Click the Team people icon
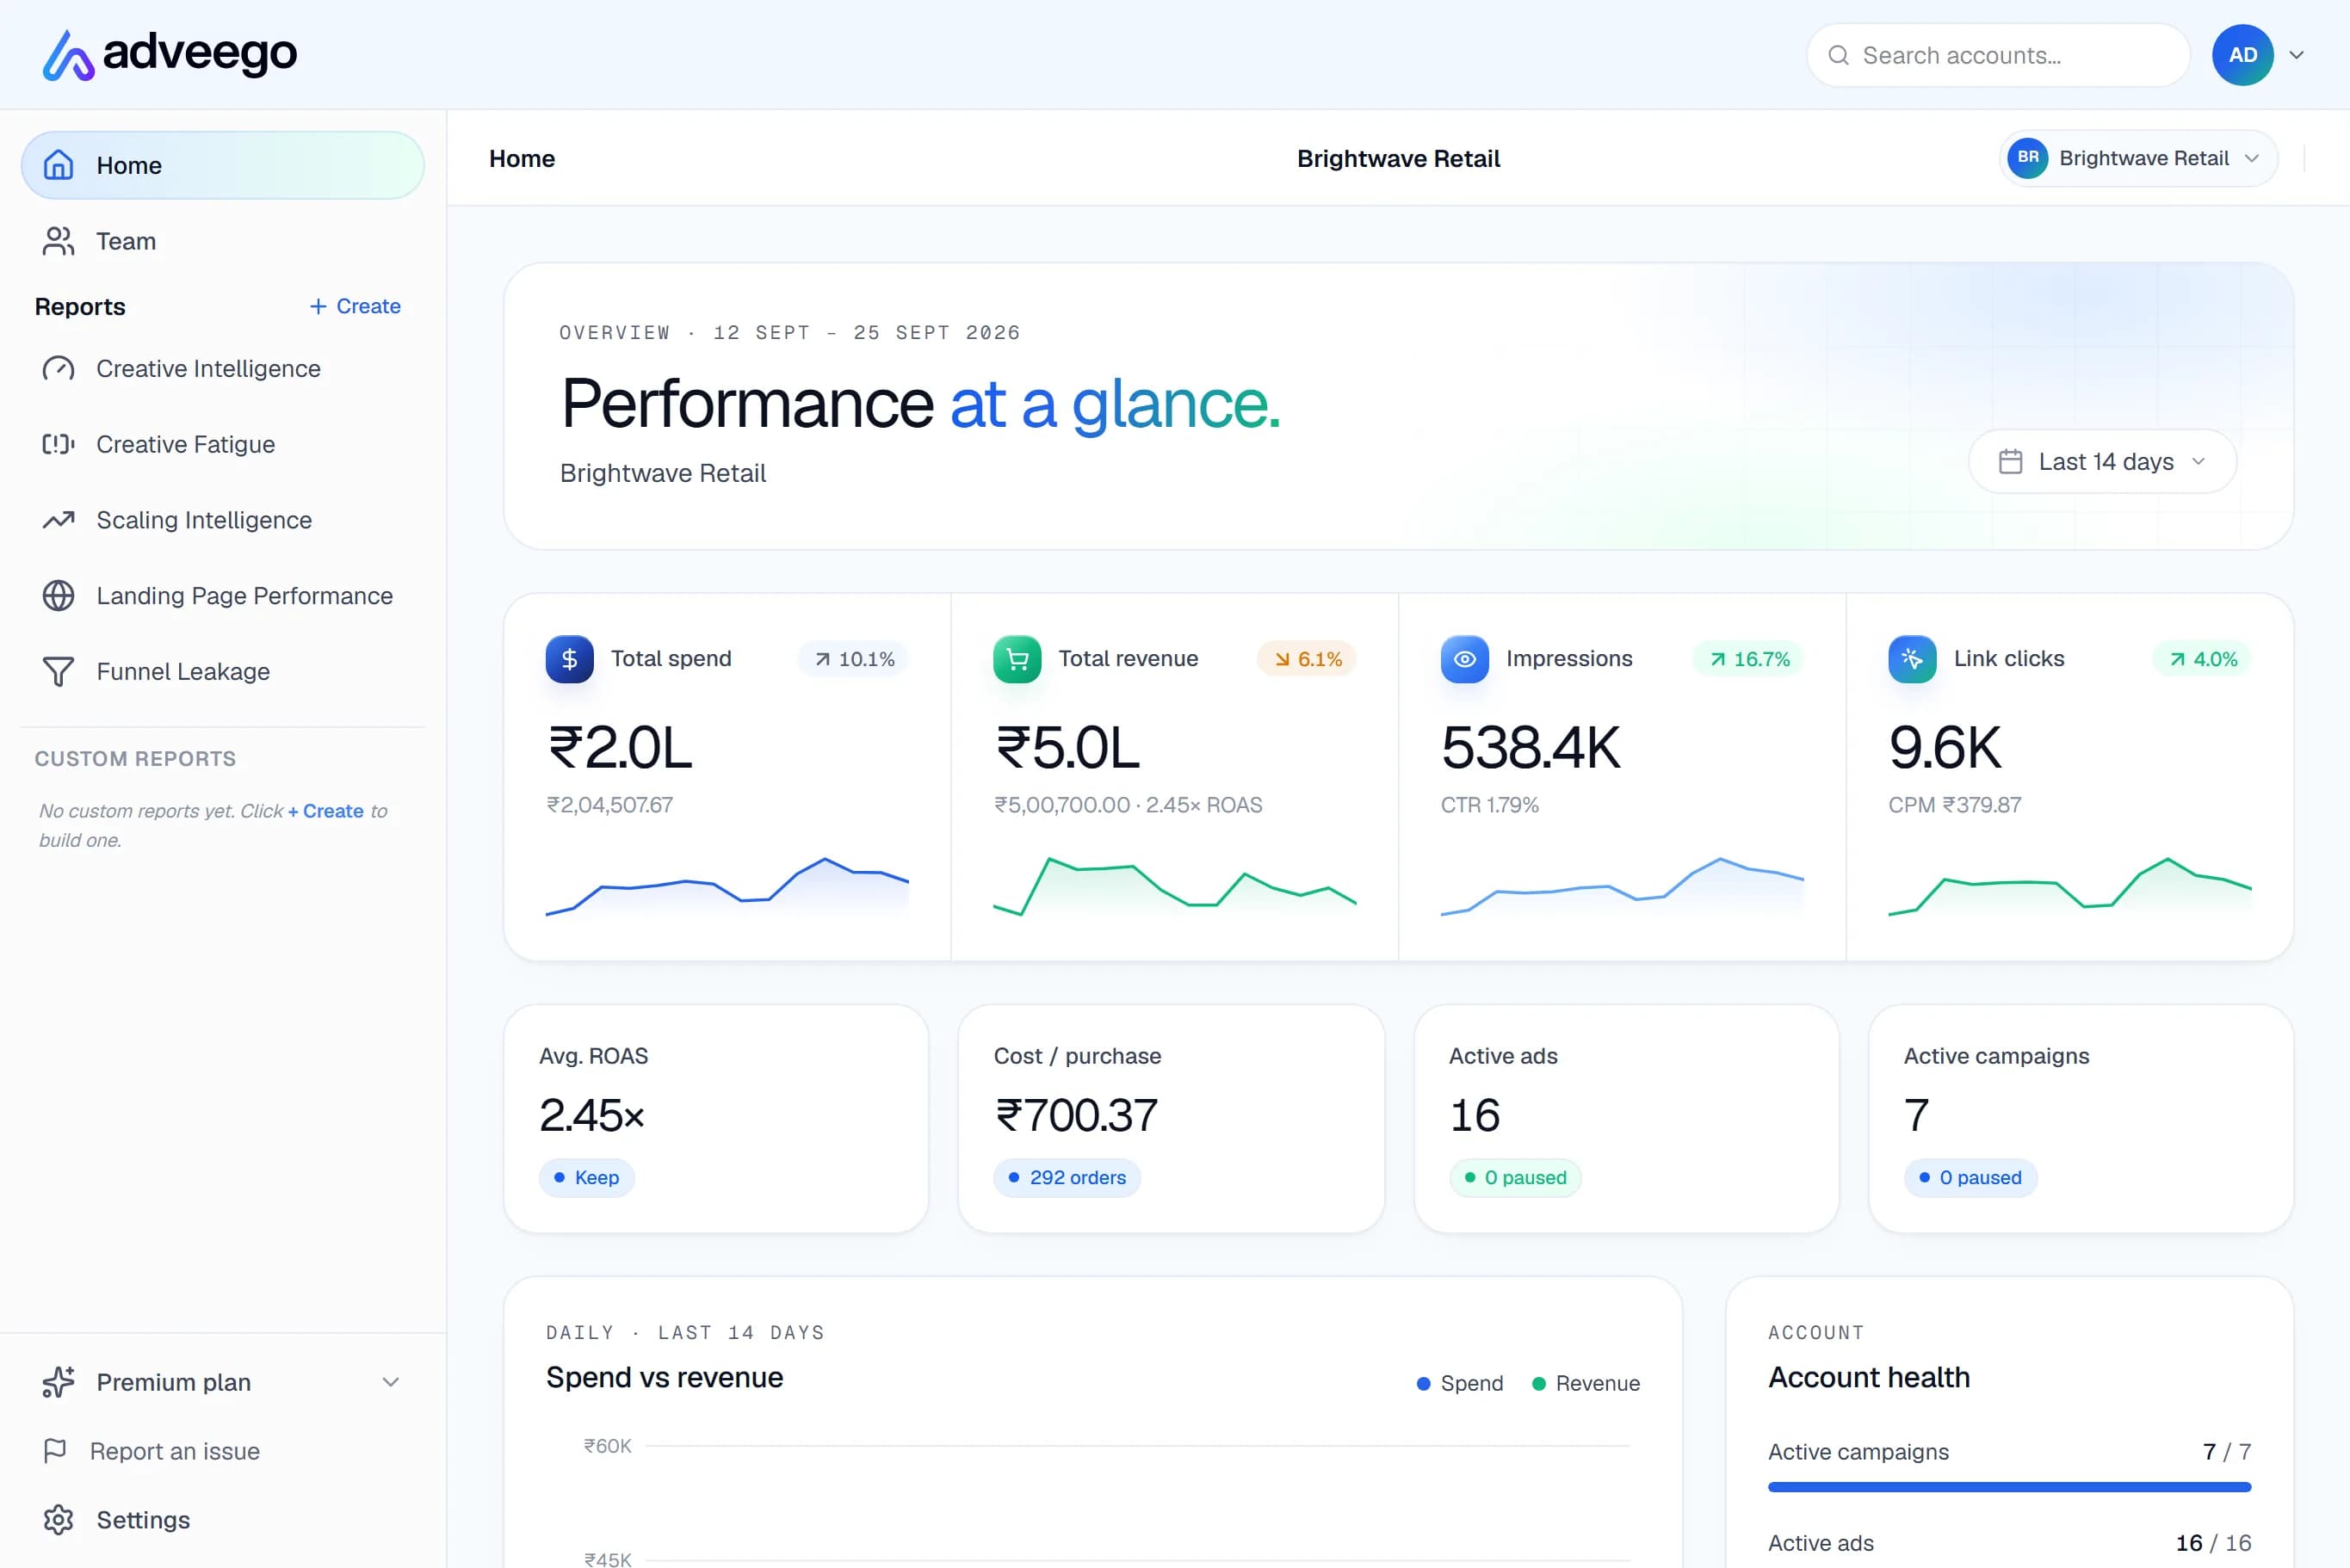The height and width of the screenshot is (1568, 2350). pos(58,241)
